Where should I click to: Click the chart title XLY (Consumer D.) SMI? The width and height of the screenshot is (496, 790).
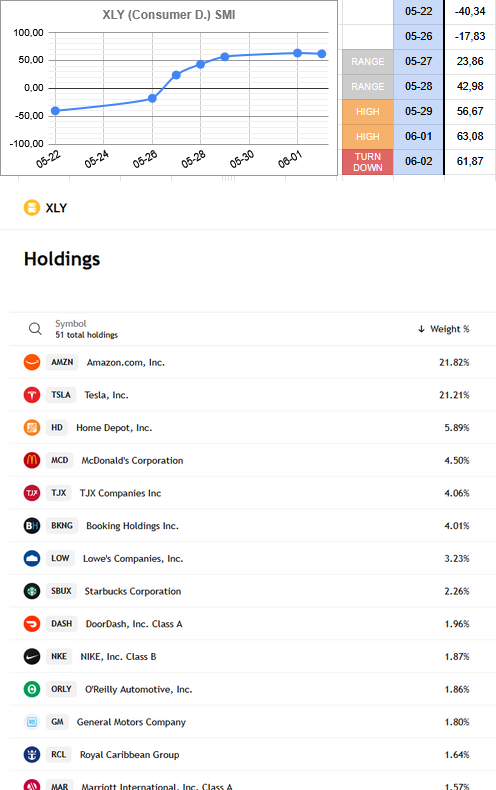point(169,15)
